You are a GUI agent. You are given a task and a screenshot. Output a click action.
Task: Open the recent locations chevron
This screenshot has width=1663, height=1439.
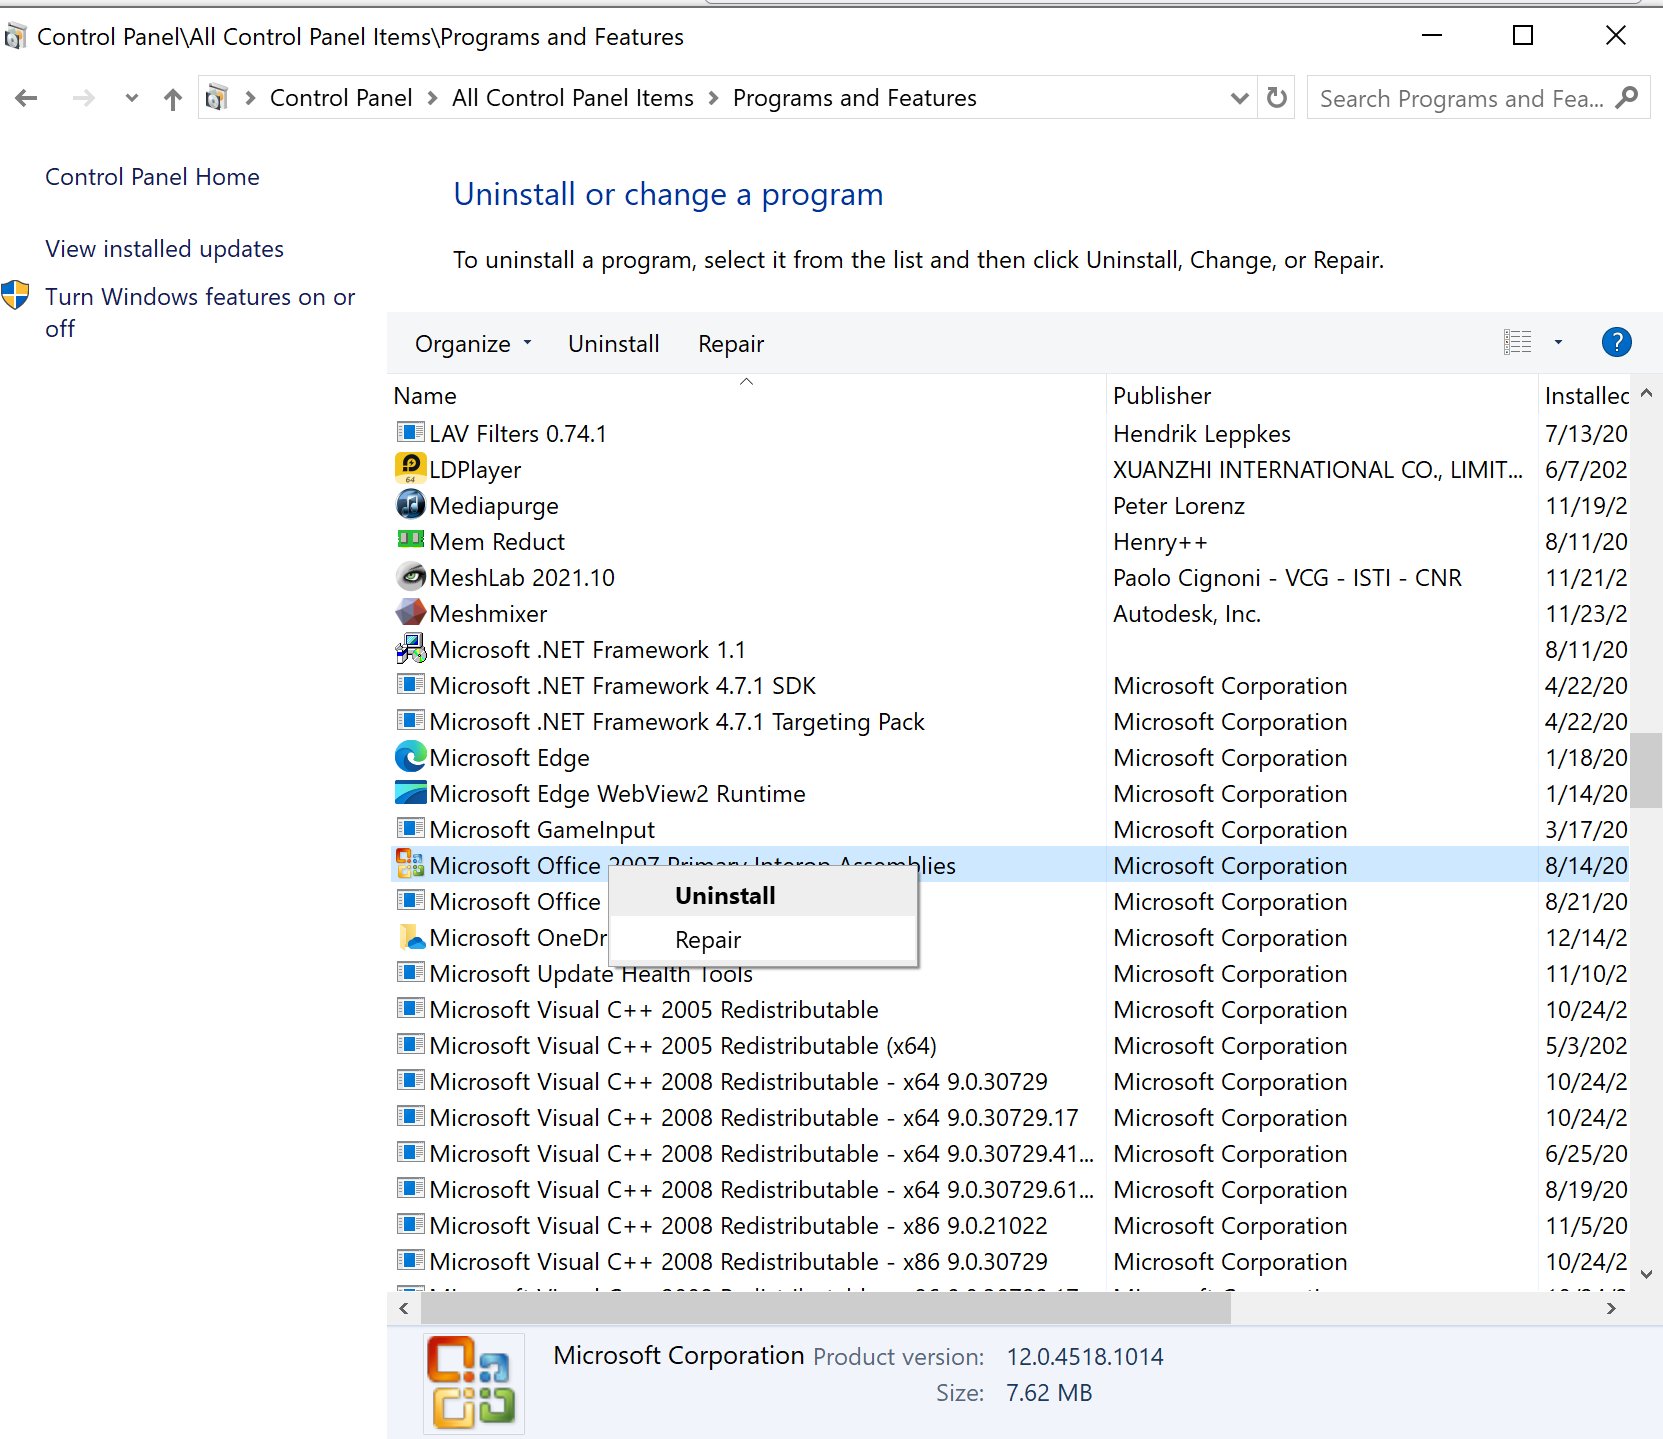pos(131,98)
